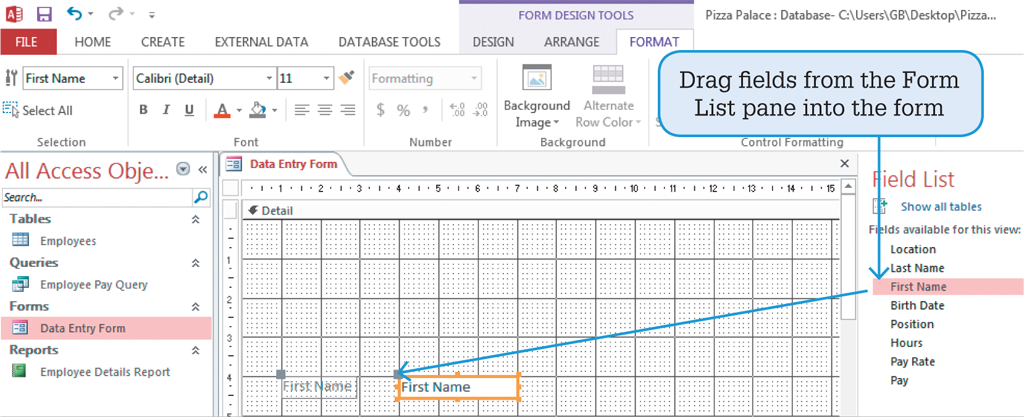
Task: Click the Background Image button
Action: 537,96
